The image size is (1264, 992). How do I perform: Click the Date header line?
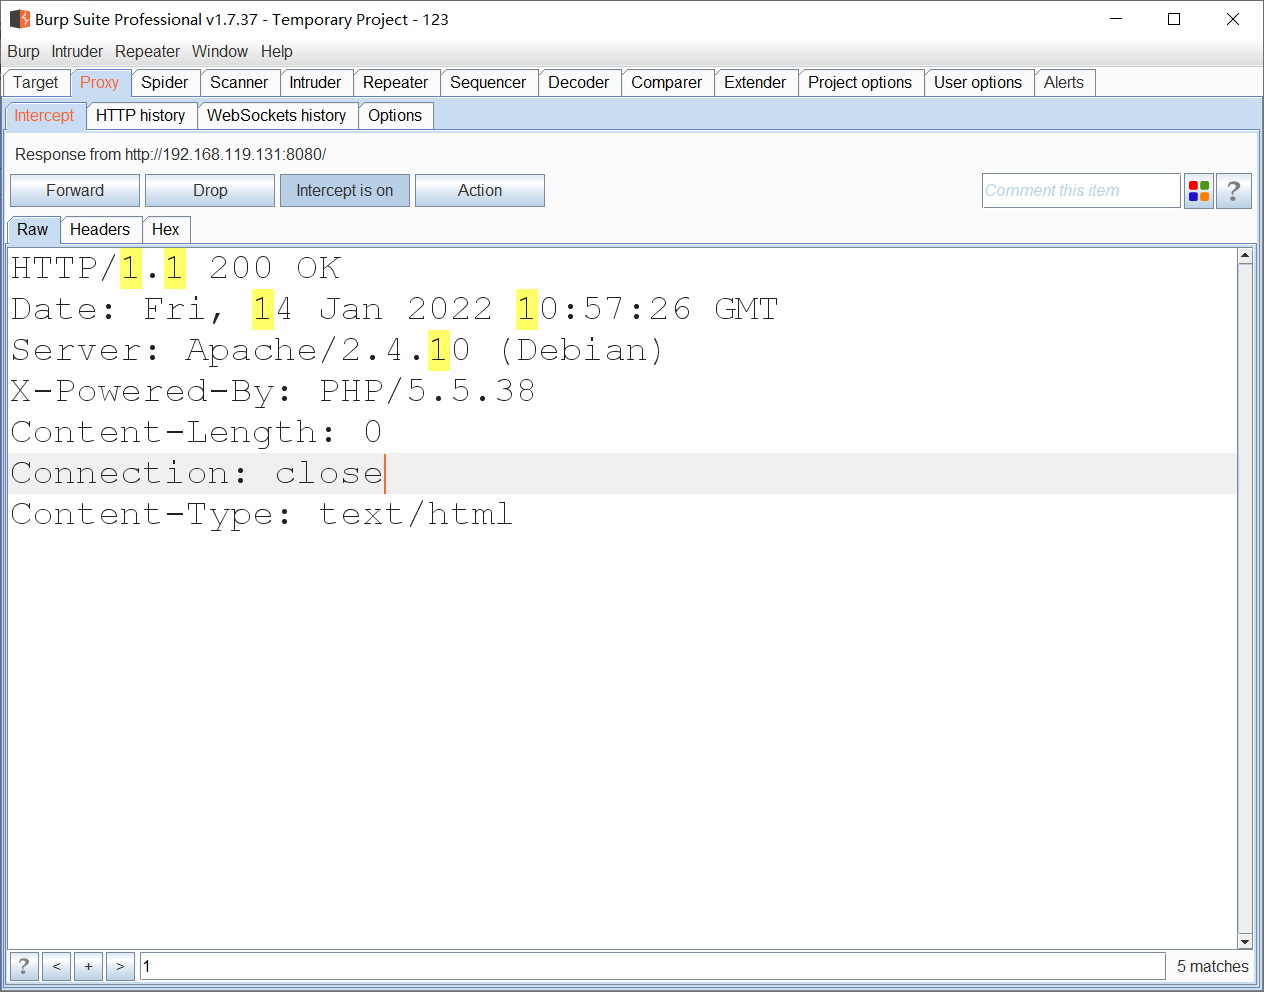tap(394, 309)
